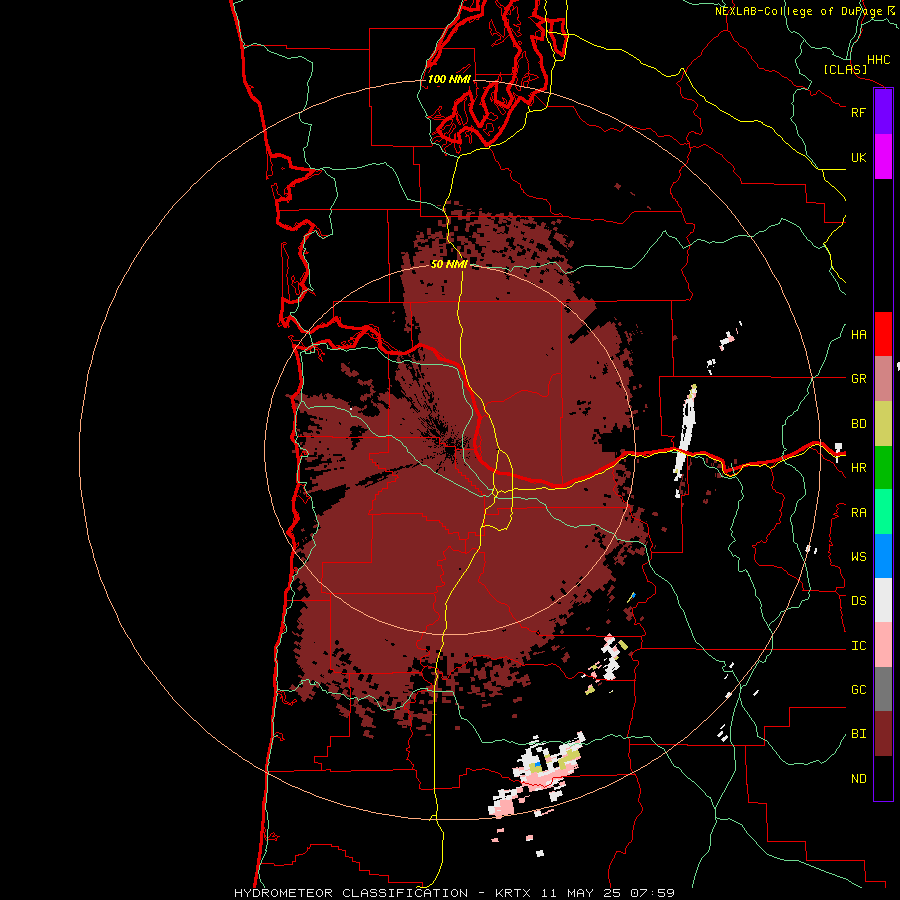The image size is (900, 900).
Task: Click the BI legend label
Action: (x=859, y=734)
